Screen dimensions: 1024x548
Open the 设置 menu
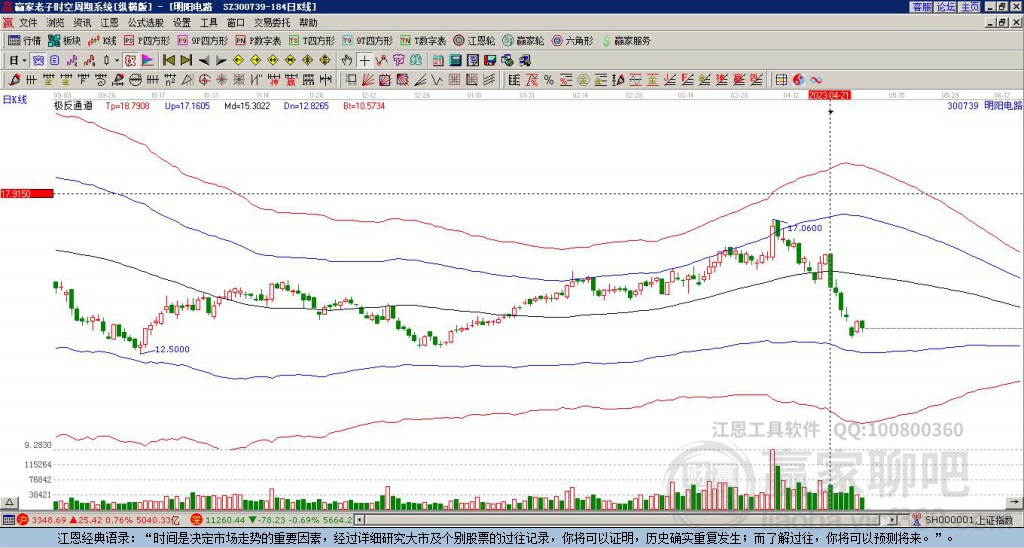182,23
